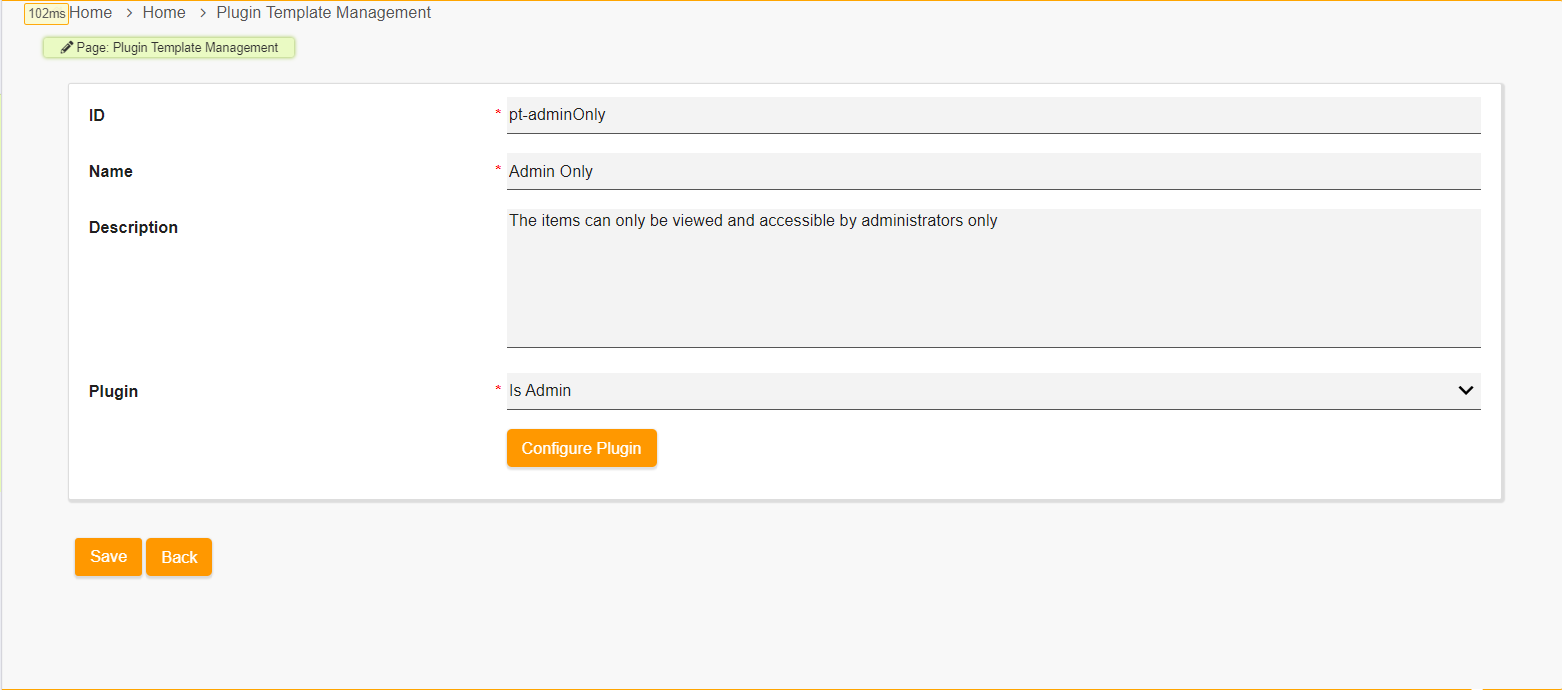This screenshot has width=1562, height=690.
Task: Select the Plugin Template Management breadcrumb
Action: point(324,13)
